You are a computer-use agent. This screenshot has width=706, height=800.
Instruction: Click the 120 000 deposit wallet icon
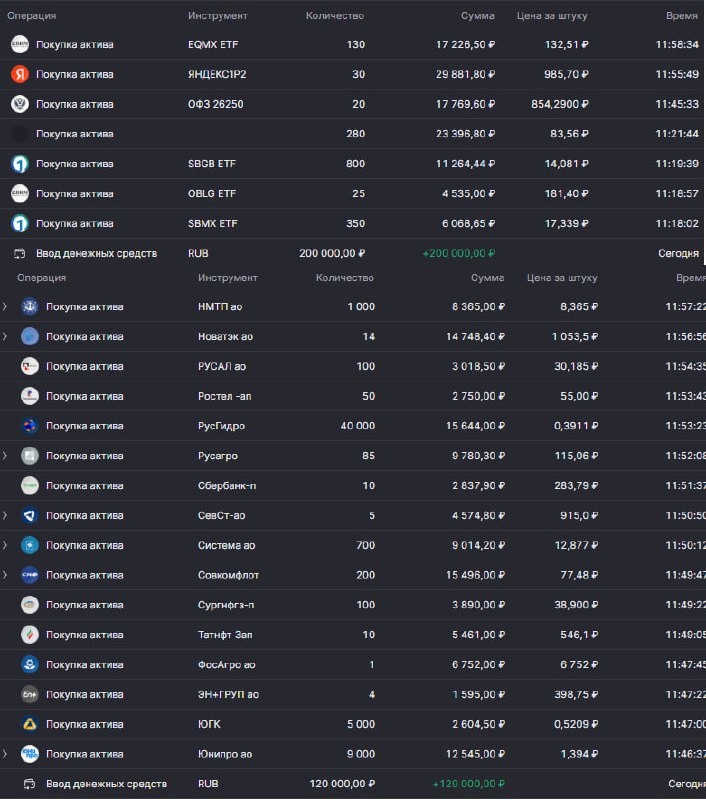tap(30, 784)
